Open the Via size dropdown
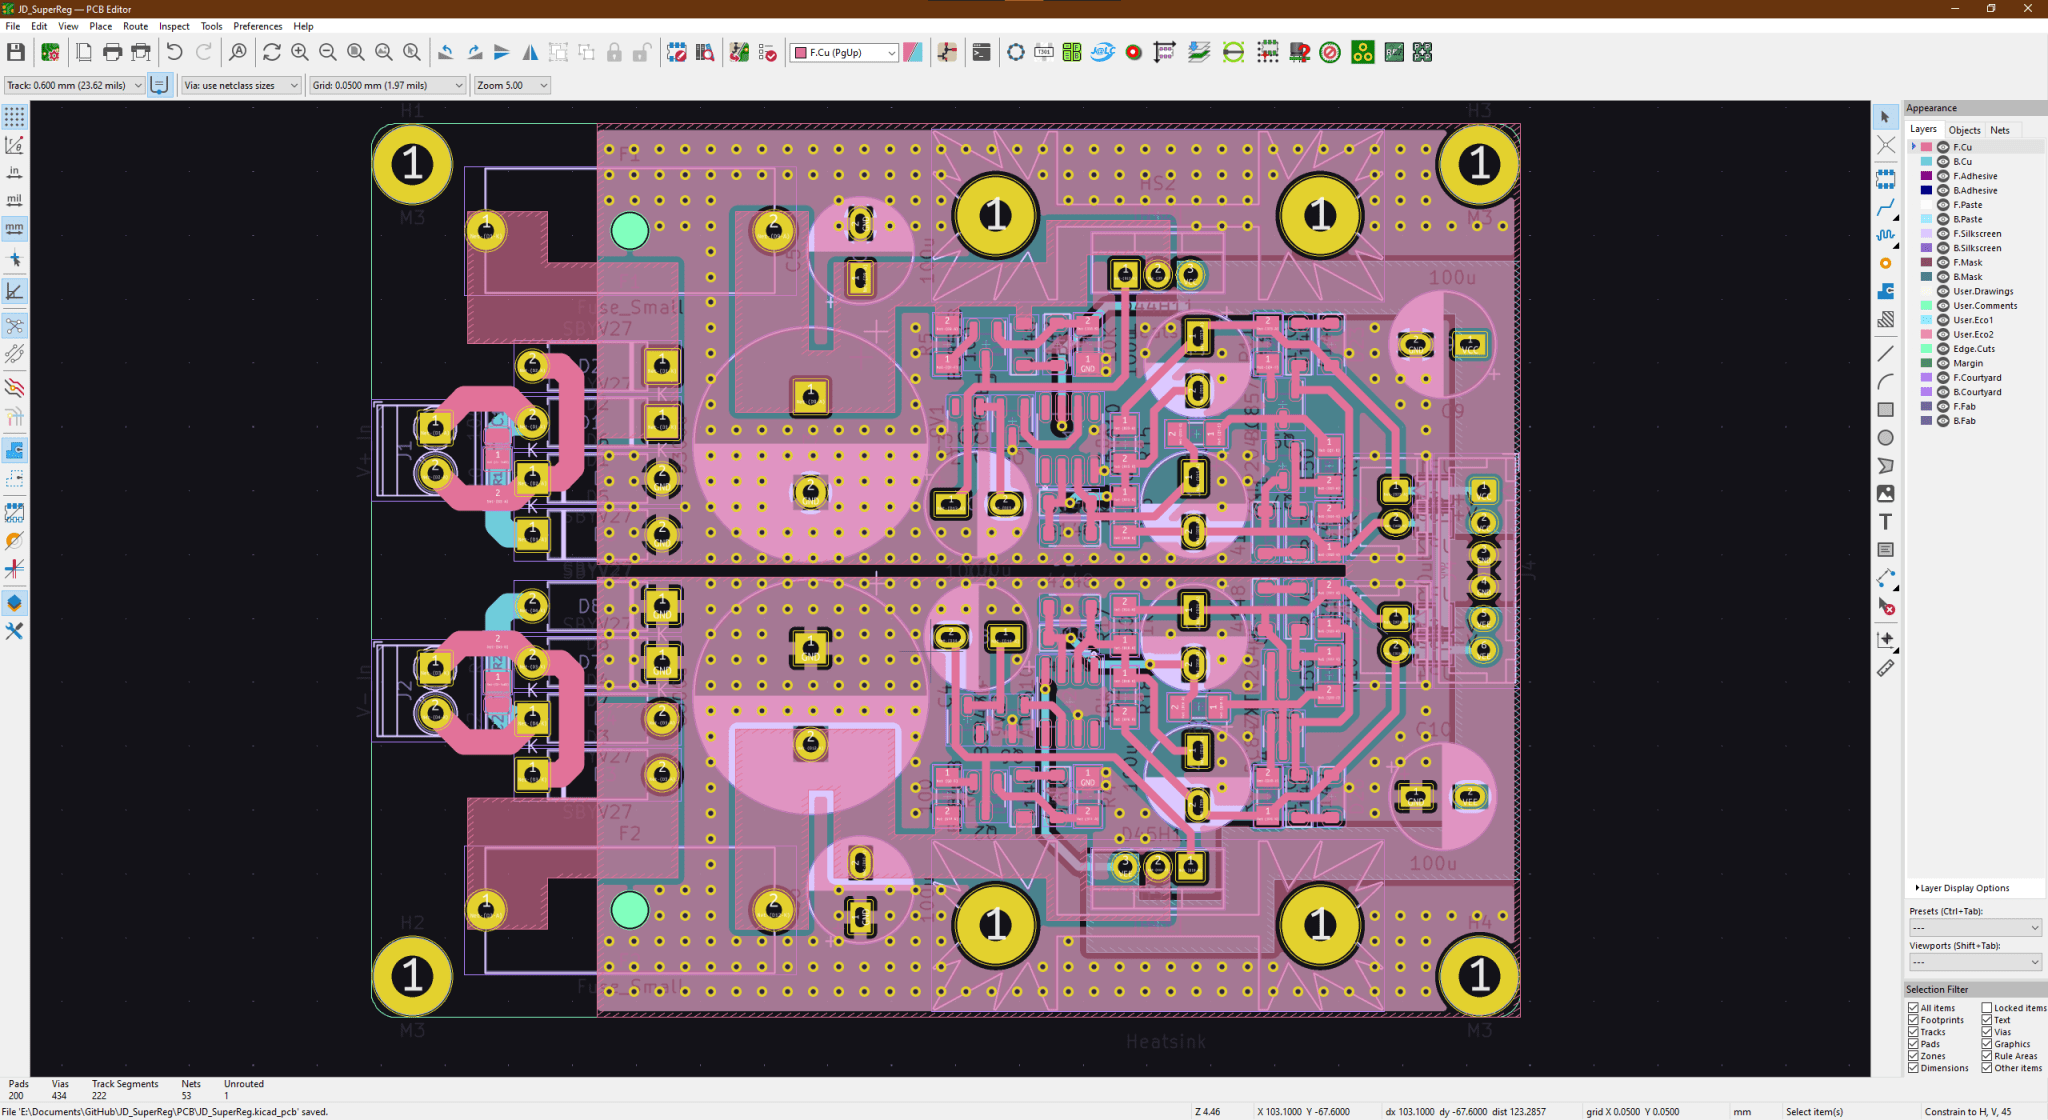The height and width of the screenshot is (1120, 2048). coord(241,85)
